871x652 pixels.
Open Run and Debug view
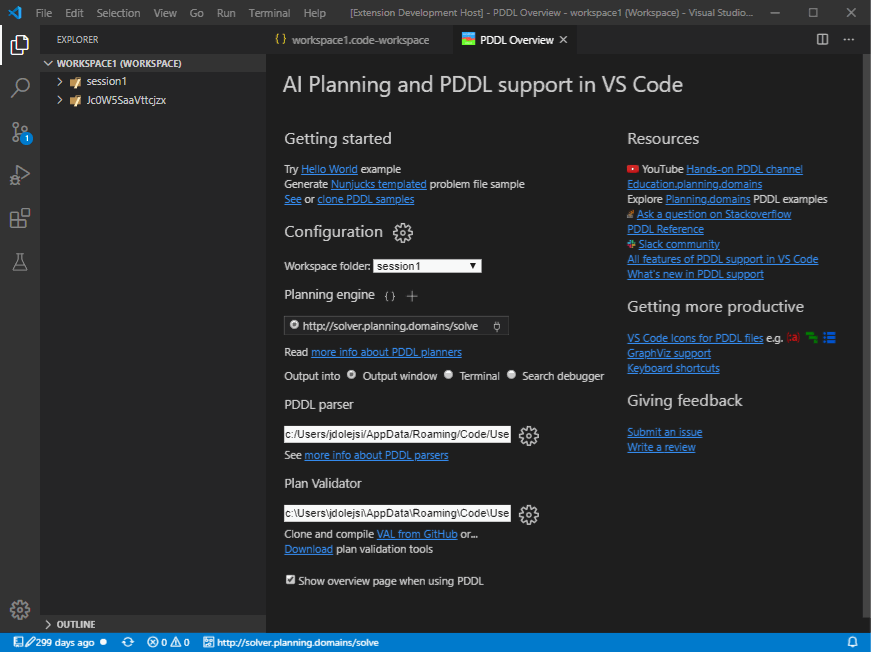click(x=20, y=175)
